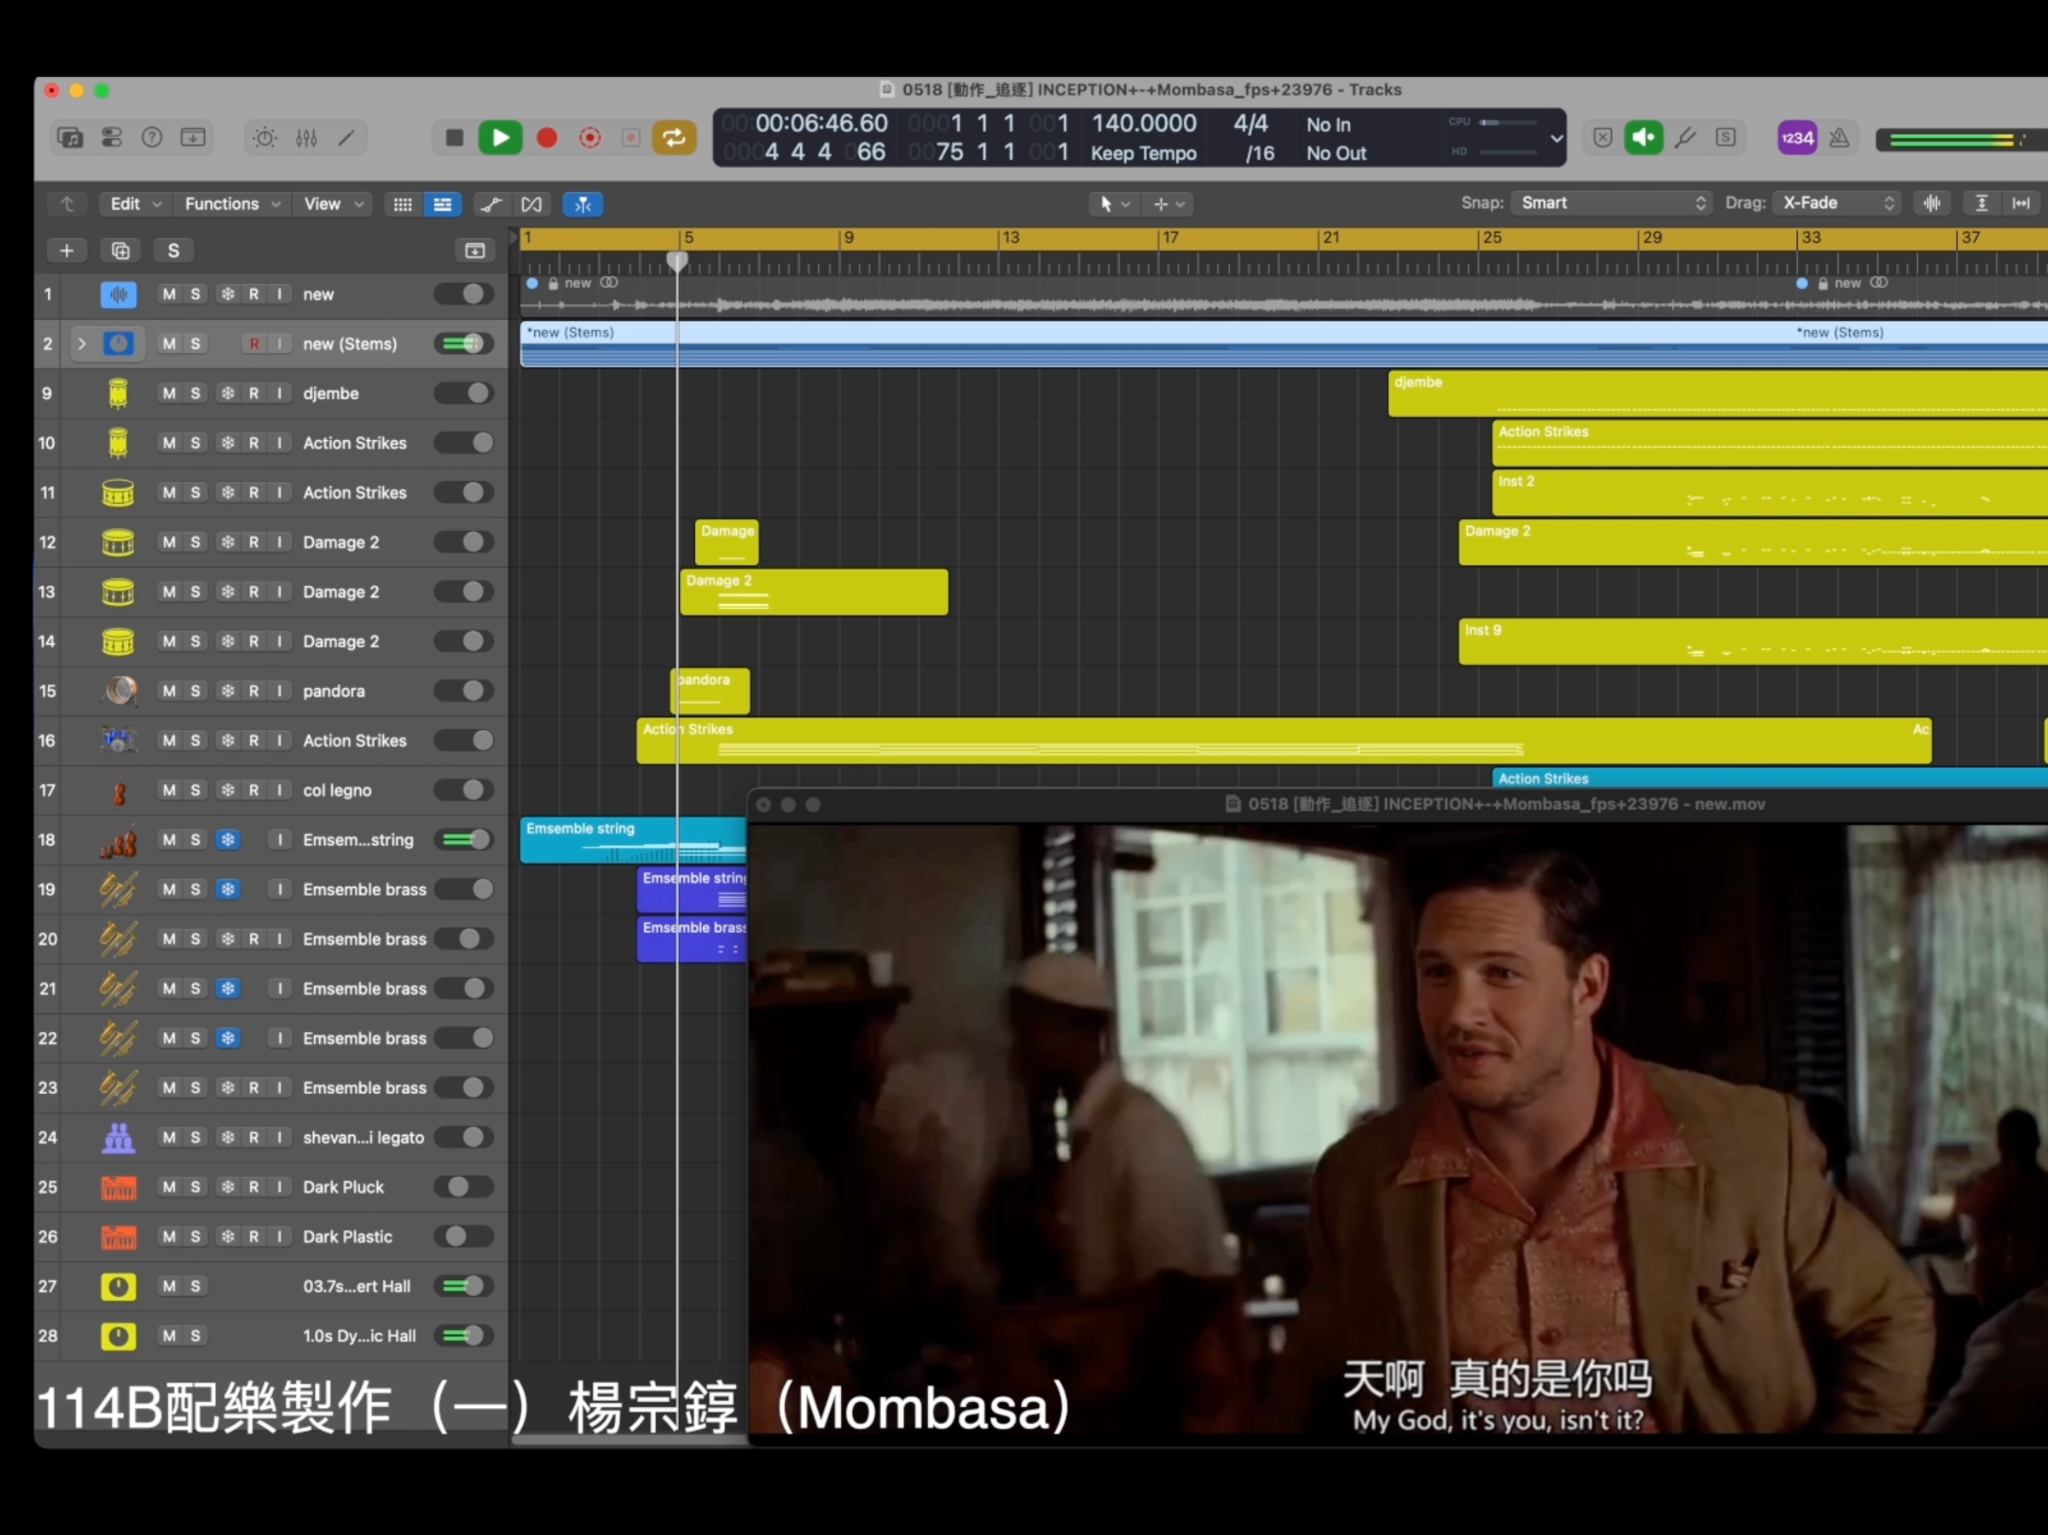2048x1535 pixels.
Task: Toggle input monitoring on Dark Pluck track
Action: point(279,1187)
